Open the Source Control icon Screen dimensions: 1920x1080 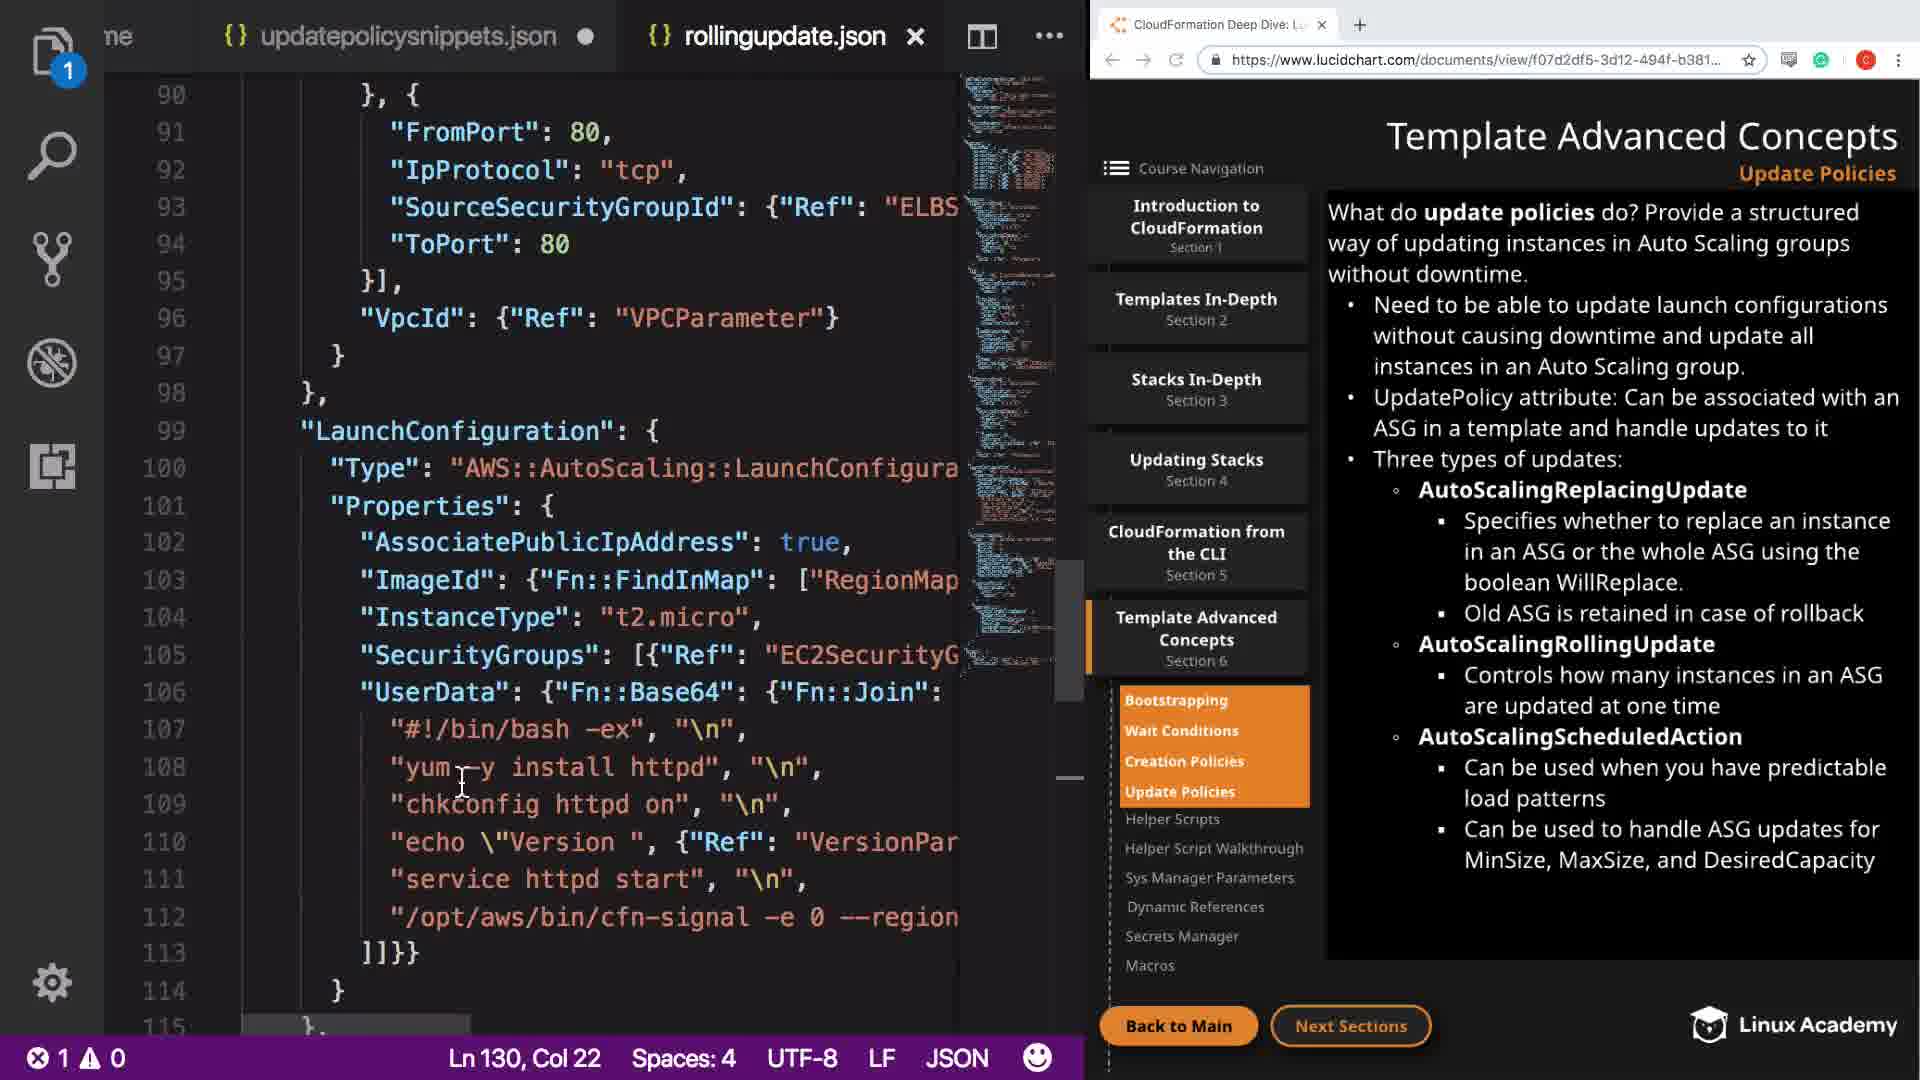click(52, 259)
